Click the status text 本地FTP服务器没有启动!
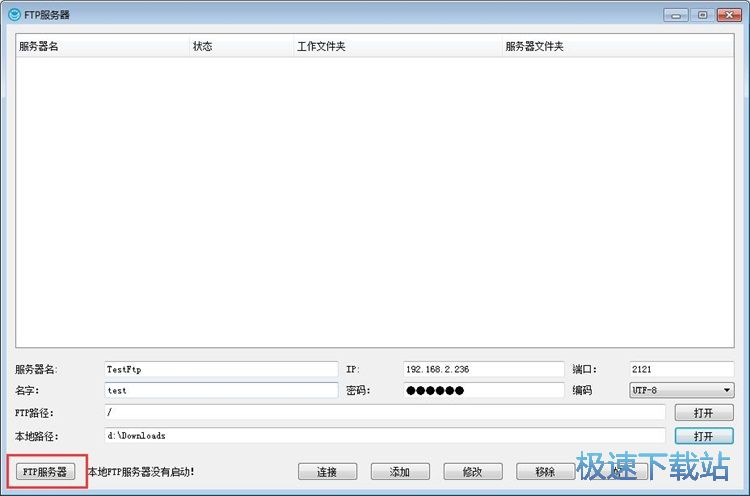 pyautogui.click(x=141, y=472)
